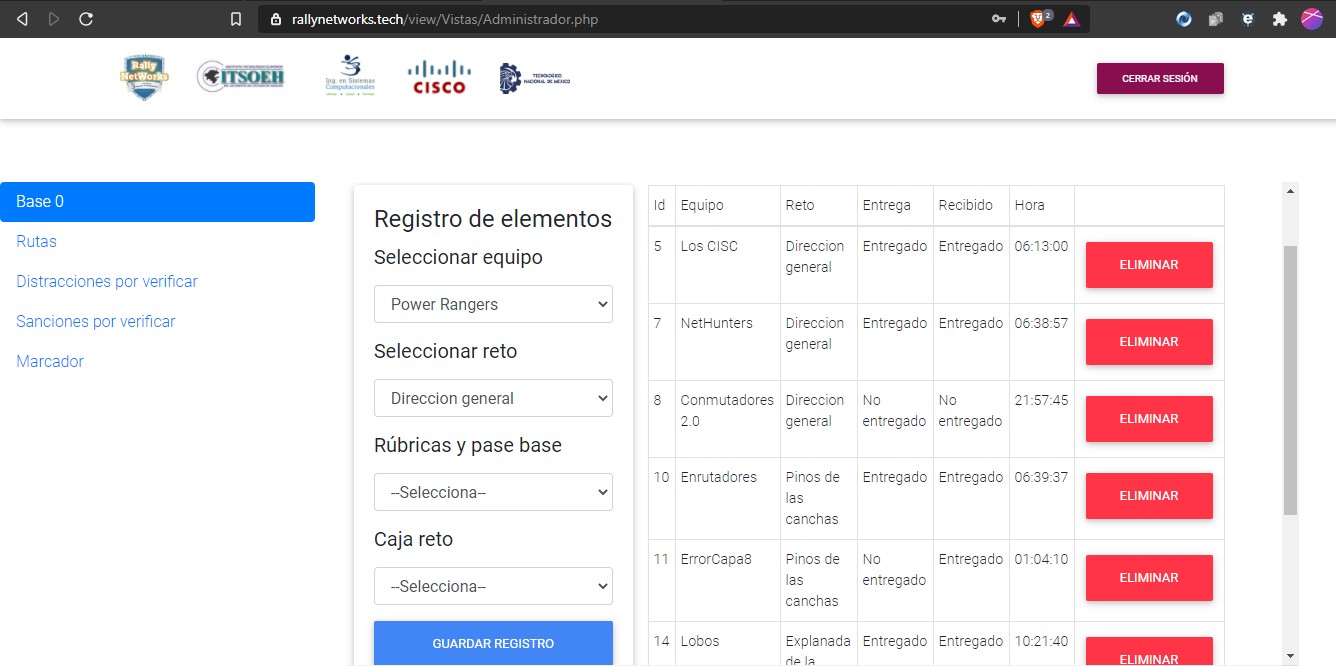Expand the Seleccionar reto dropdown
Screen dimensions: 1336x666
(x=493, y=398)
